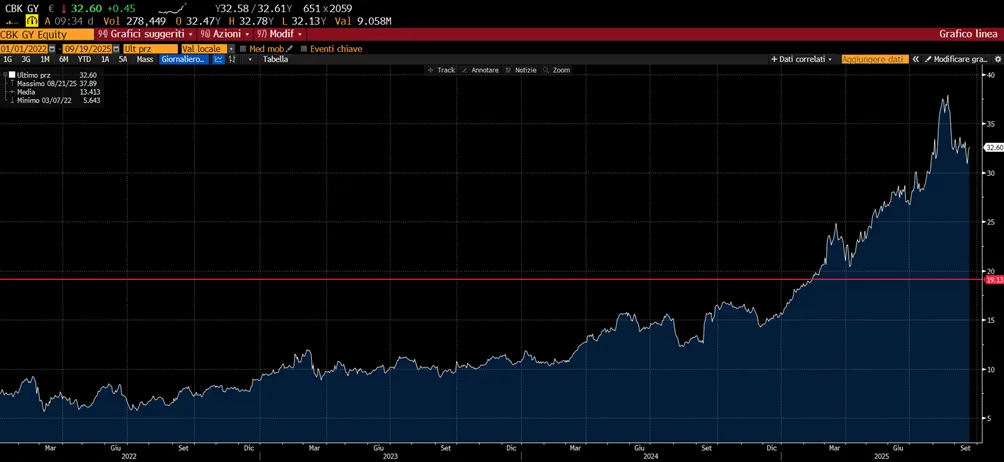This screenshot has width=1004, height=462.
Task: Activate the Track crosshair tool
Action: (x=442, y=70)
